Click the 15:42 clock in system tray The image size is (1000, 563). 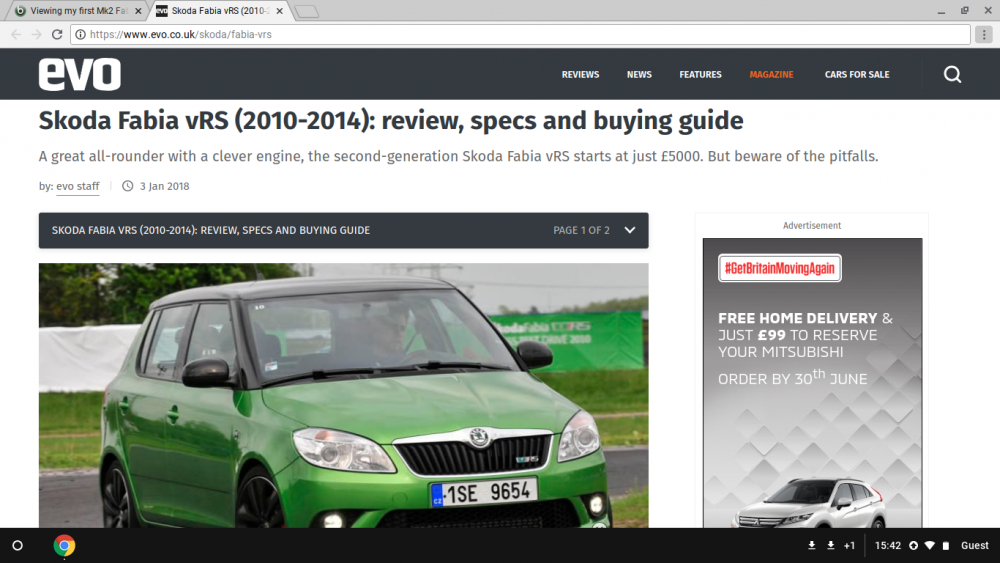[x=888, y=545]
